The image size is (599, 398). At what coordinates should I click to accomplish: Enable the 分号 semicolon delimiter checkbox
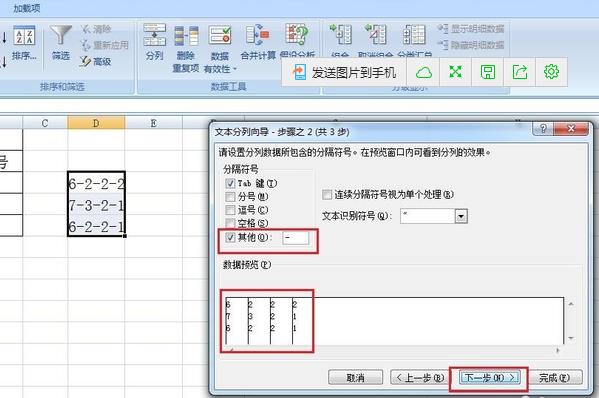click(230, 197)
